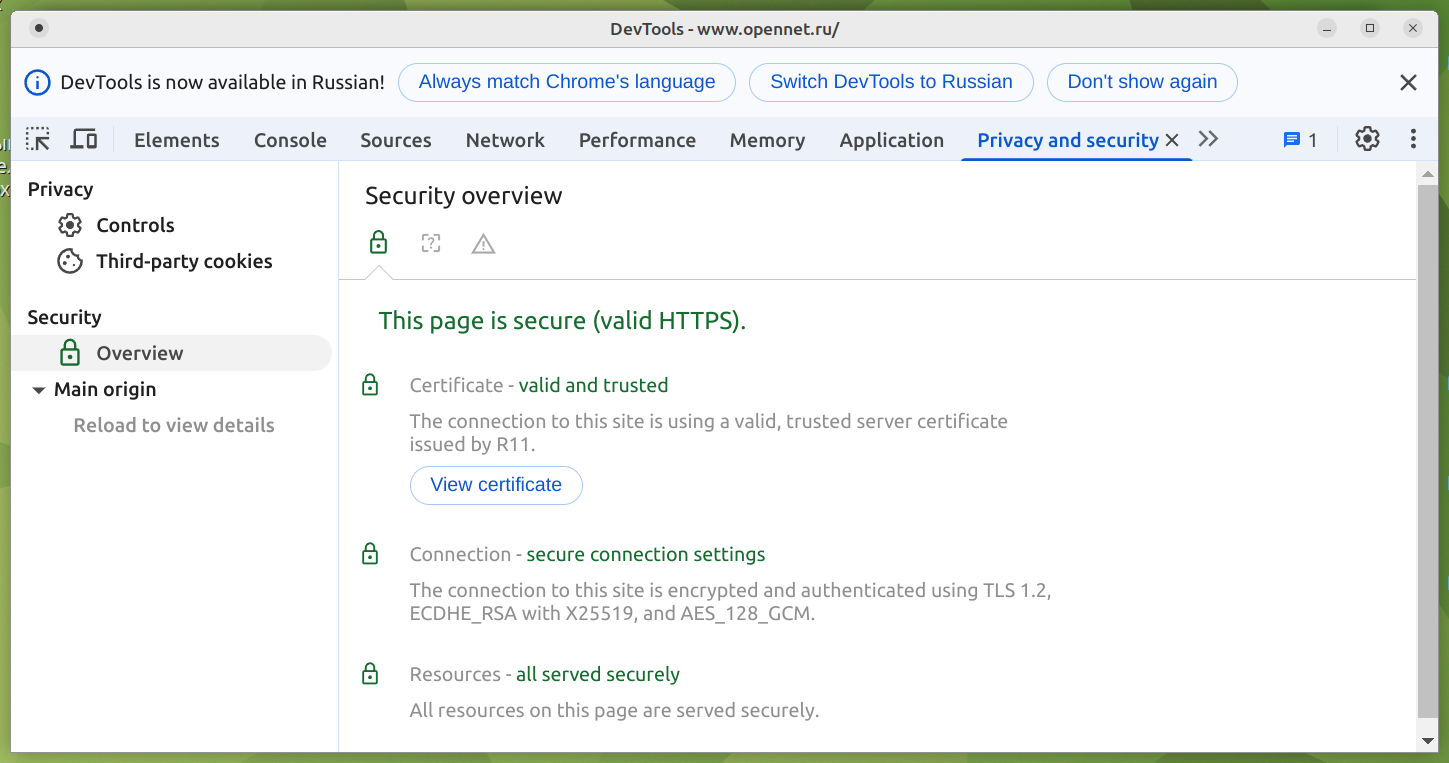Viewport: 1449px width, 763px height.
Task: Activate the inspect element picker icon
Action: (38, 140)
